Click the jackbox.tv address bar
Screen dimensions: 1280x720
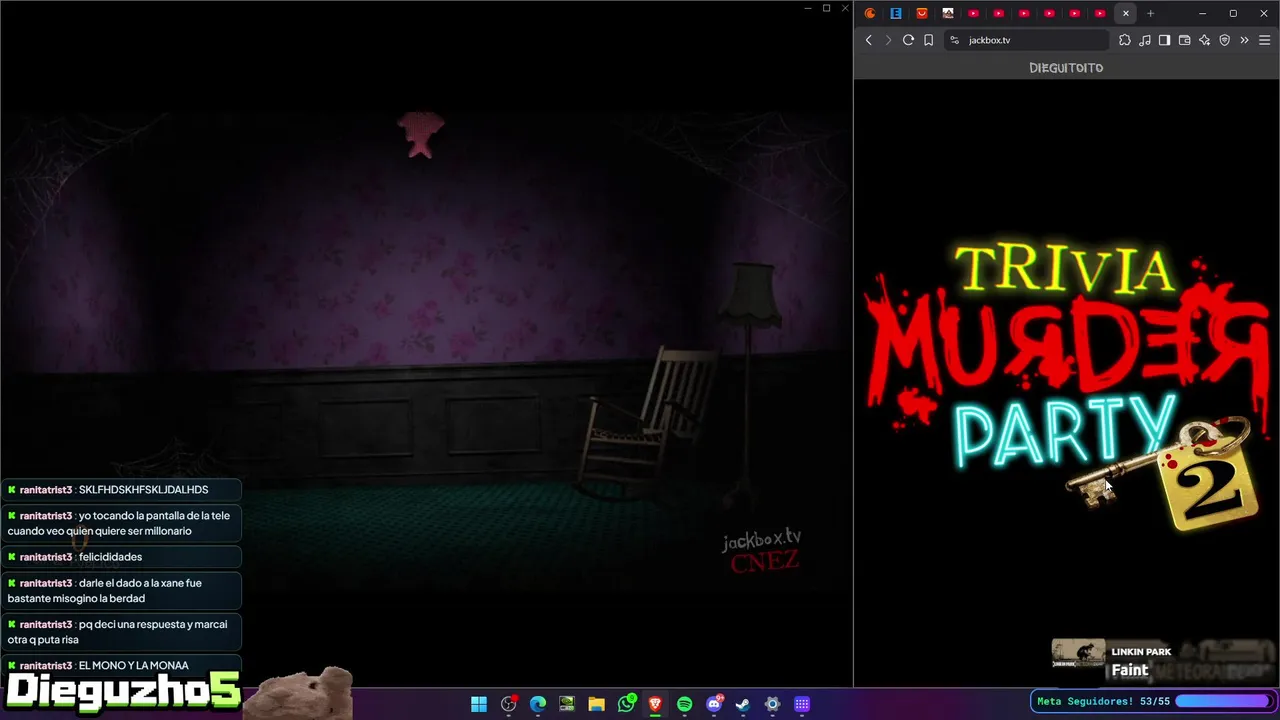click(1026, 40)
